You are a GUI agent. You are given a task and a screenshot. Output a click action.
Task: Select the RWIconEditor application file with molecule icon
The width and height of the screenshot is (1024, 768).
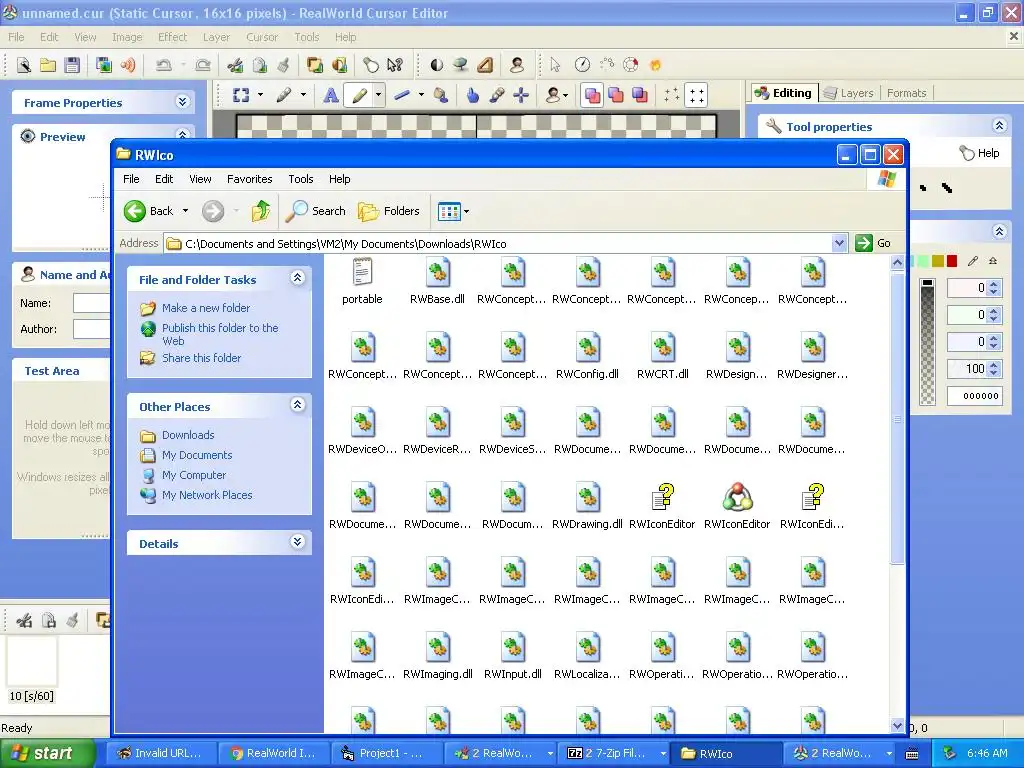point(737,506)
